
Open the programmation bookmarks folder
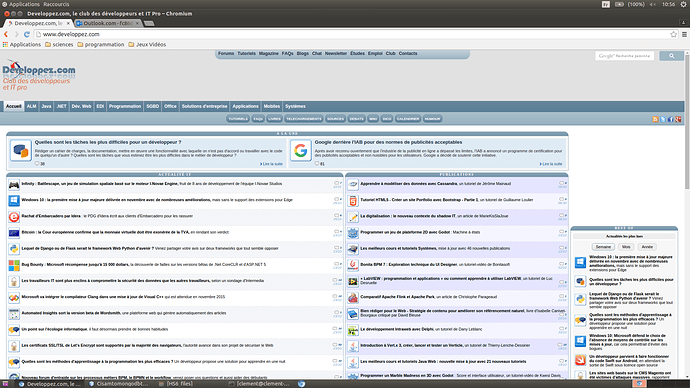click(101, 44)
